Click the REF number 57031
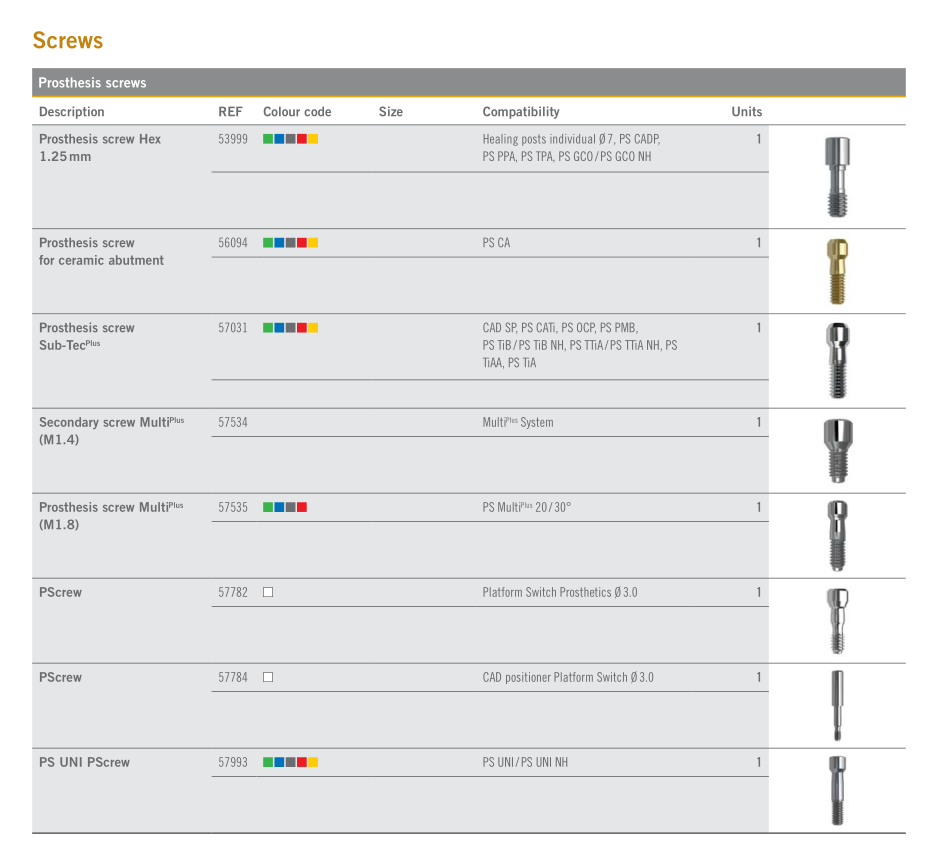 [233, 328]
